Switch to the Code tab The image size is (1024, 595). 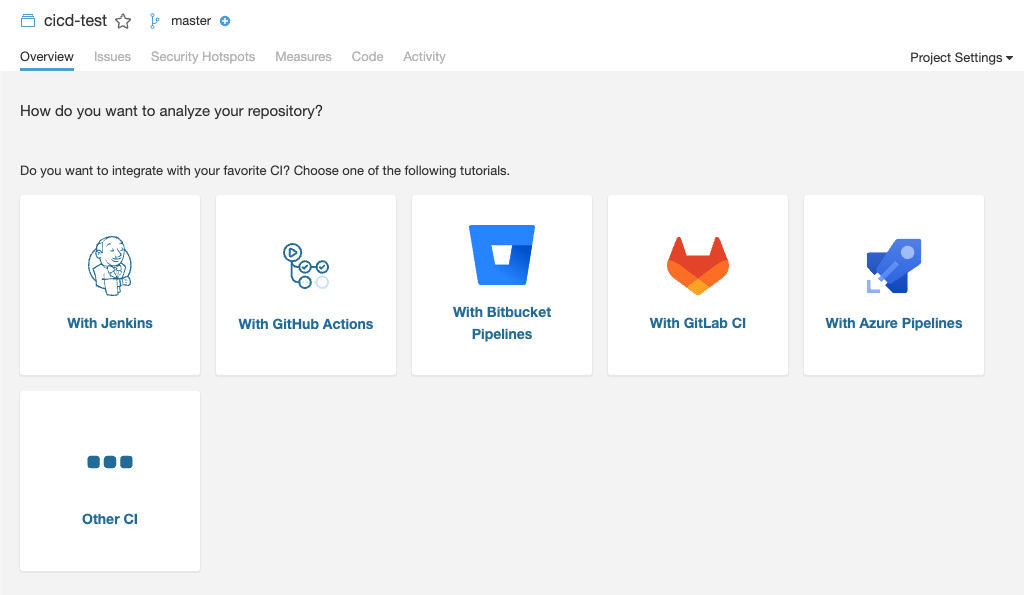368,57
